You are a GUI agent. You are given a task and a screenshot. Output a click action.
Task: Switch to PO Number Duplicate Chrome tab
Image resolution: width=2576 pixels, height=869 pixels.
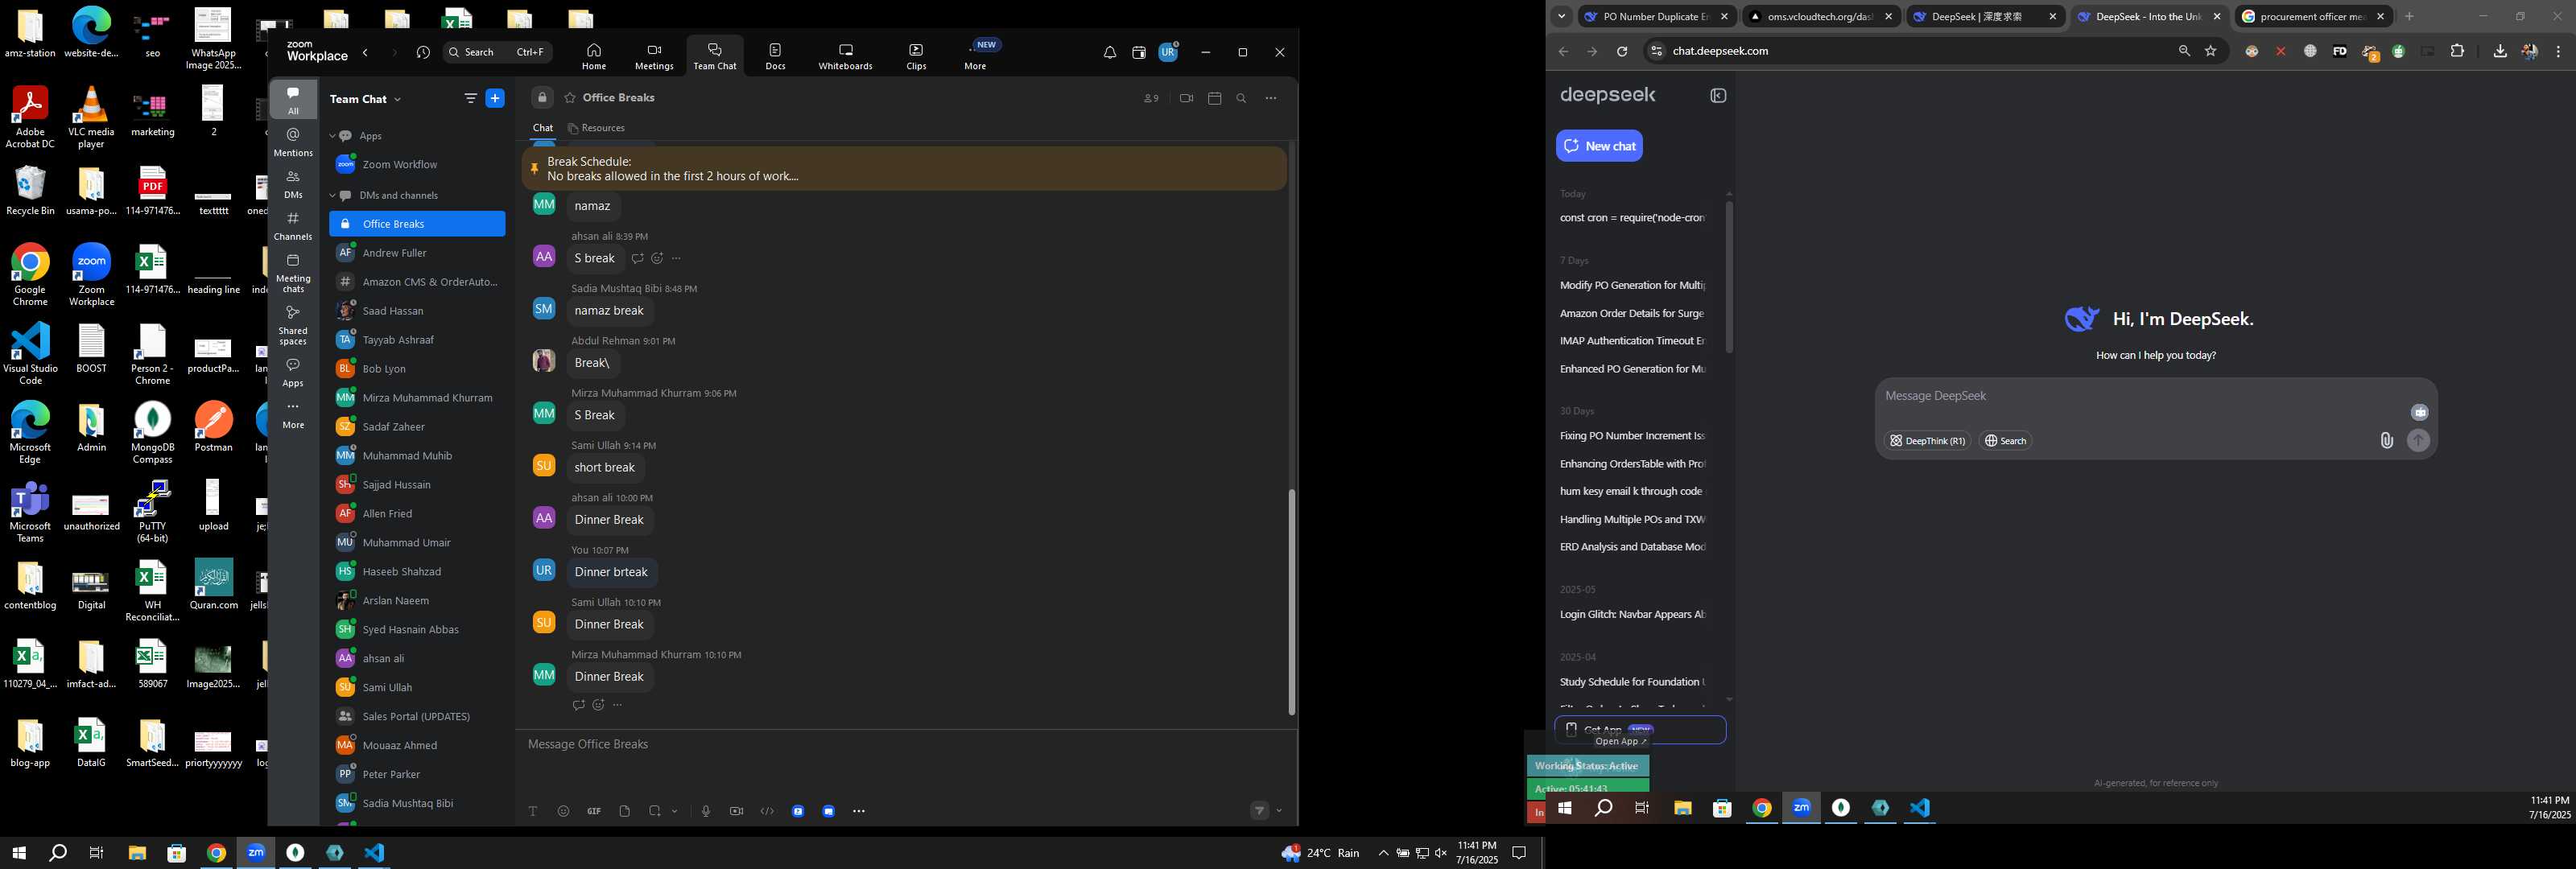pos(1657,16)
